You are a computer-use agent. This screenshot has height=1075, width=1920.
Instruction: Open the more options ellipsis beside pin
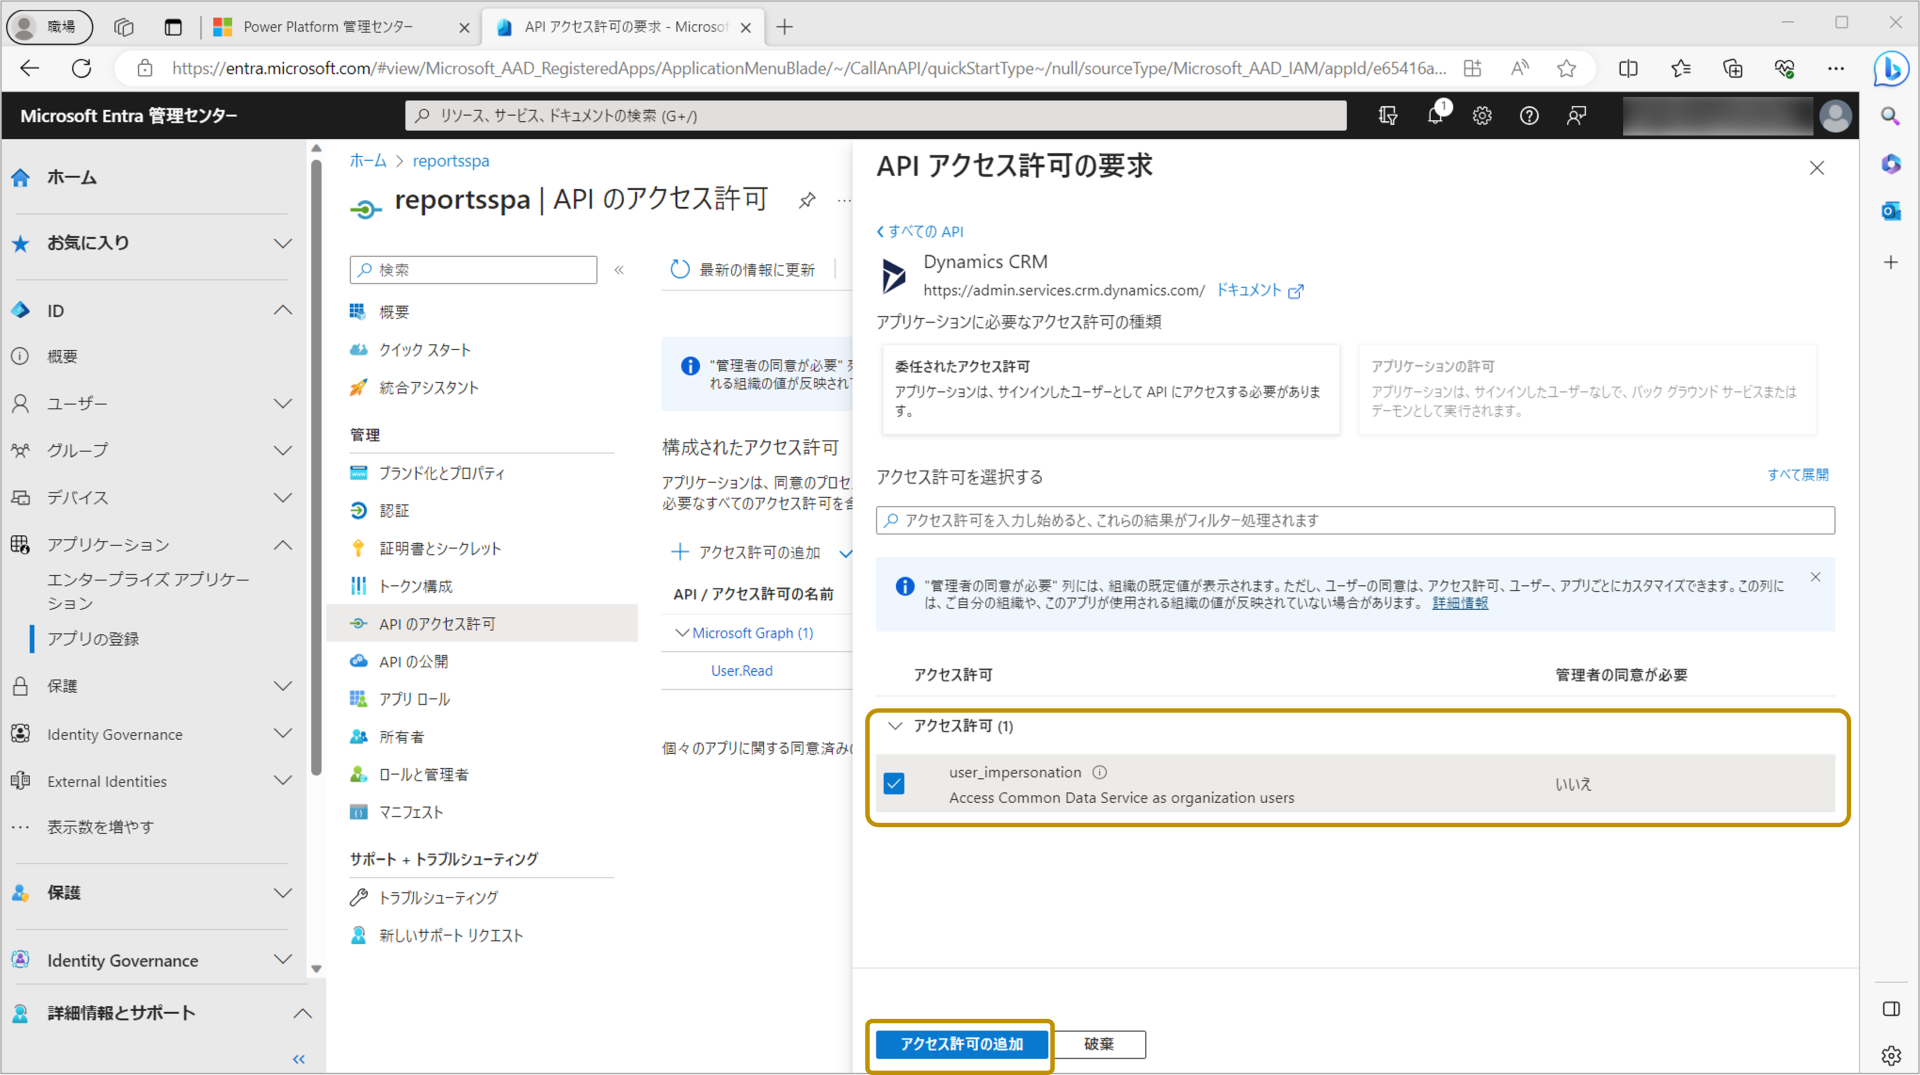(844, 200)
